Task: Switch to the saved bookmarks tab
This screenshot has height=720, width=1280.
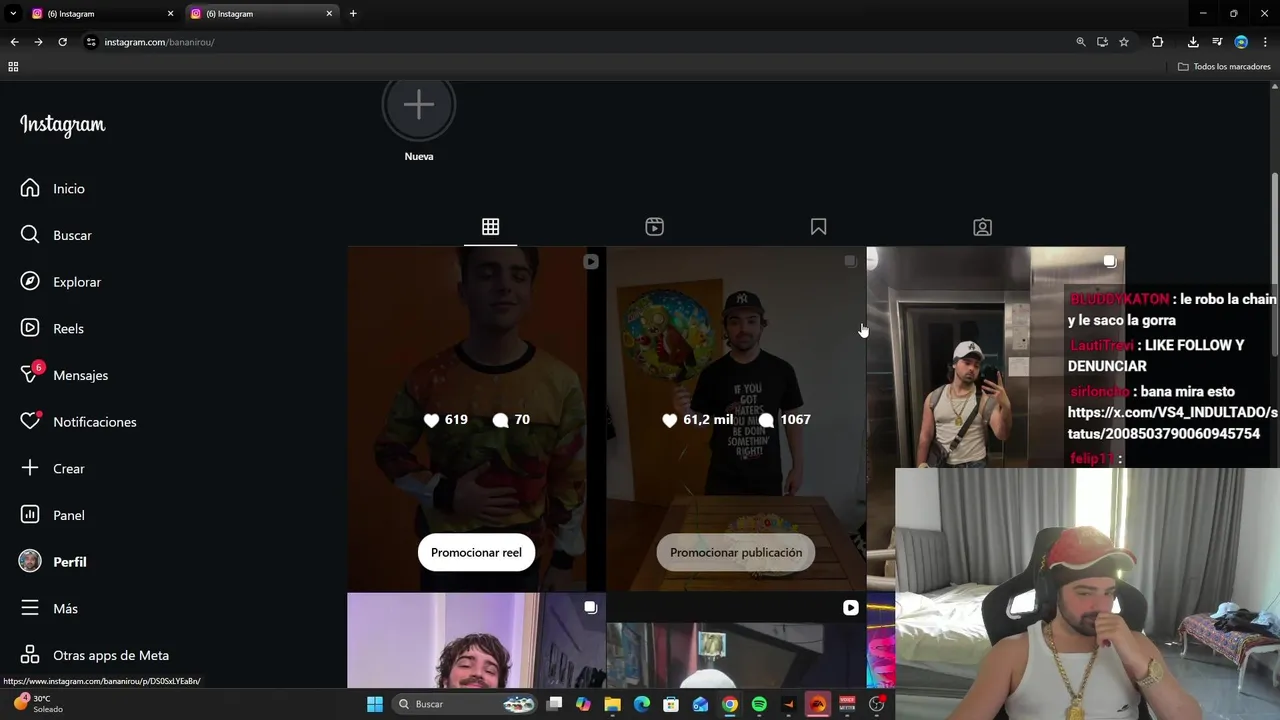Action: point(818,227)
